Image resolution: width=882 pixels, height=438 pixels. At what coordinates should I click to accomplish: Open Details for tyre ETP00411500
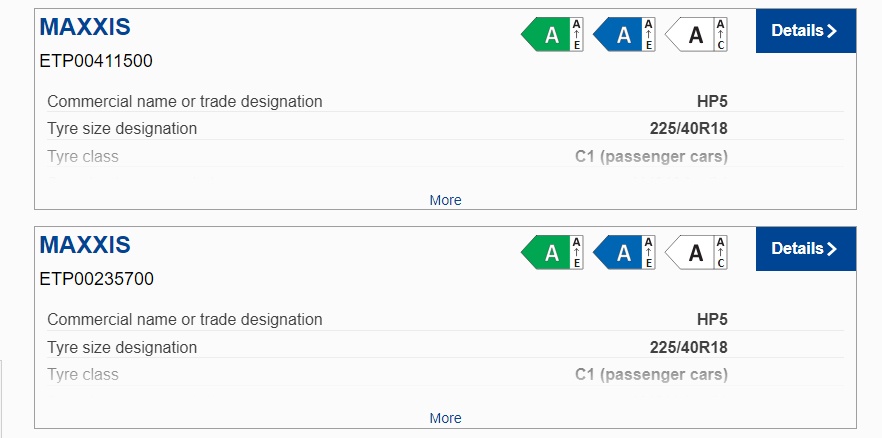(805, 31)
